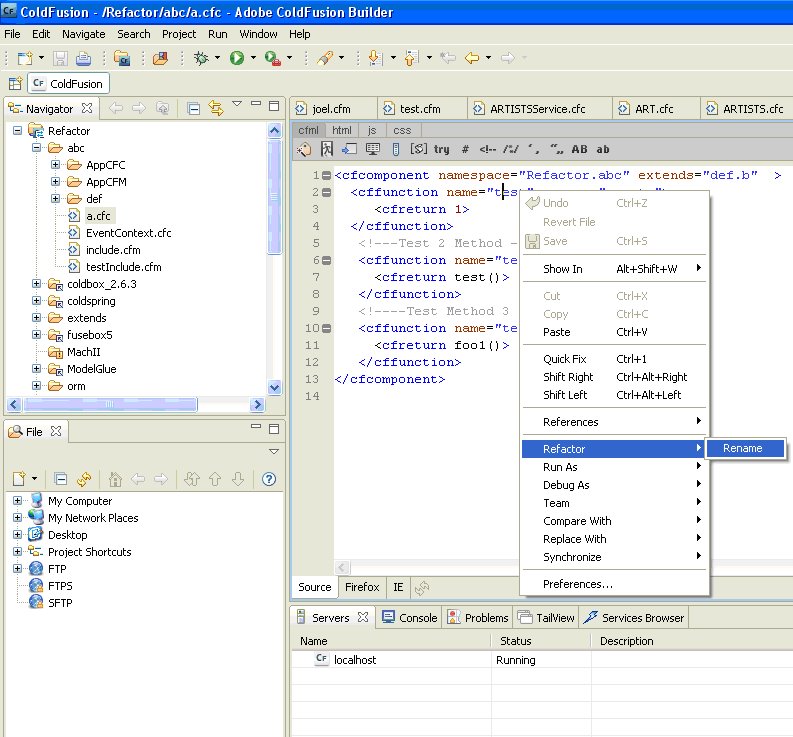Open the Run button dropdown arrow

pos(253,58)
